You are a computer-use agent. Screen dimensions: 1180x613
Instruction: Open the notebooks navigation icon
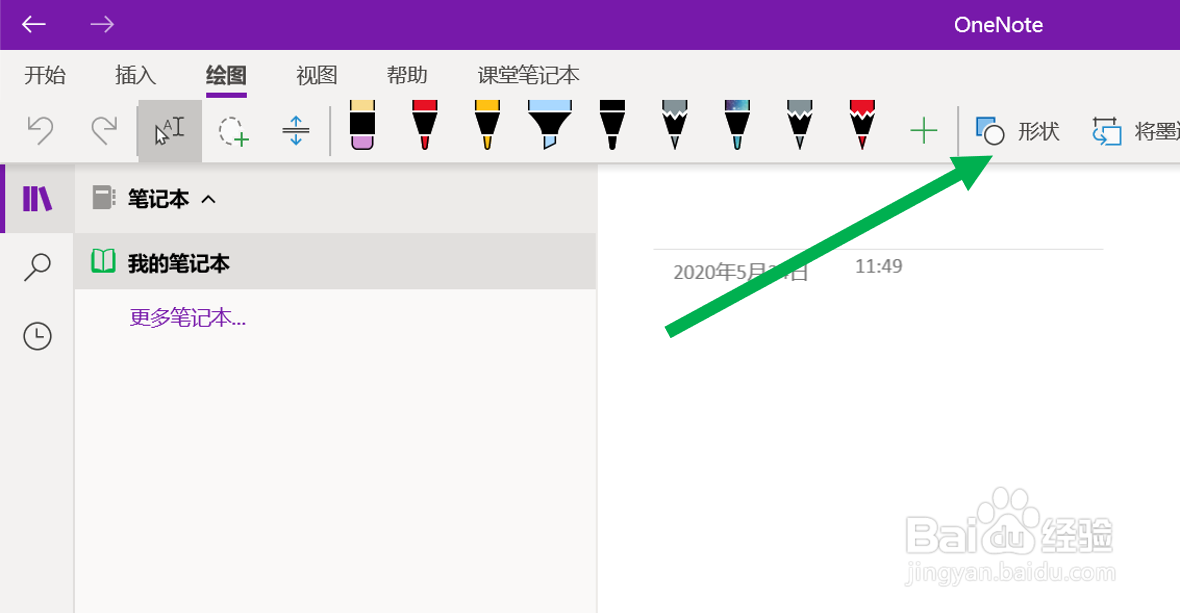[x=37, y=199]
